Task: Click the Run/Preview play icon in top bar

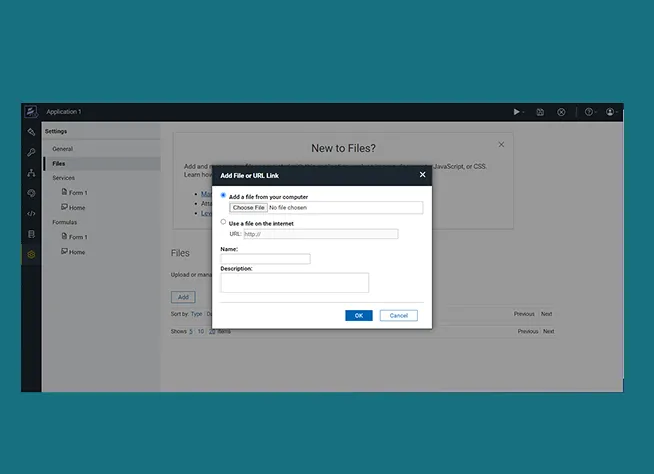Action: coord(516,112)
